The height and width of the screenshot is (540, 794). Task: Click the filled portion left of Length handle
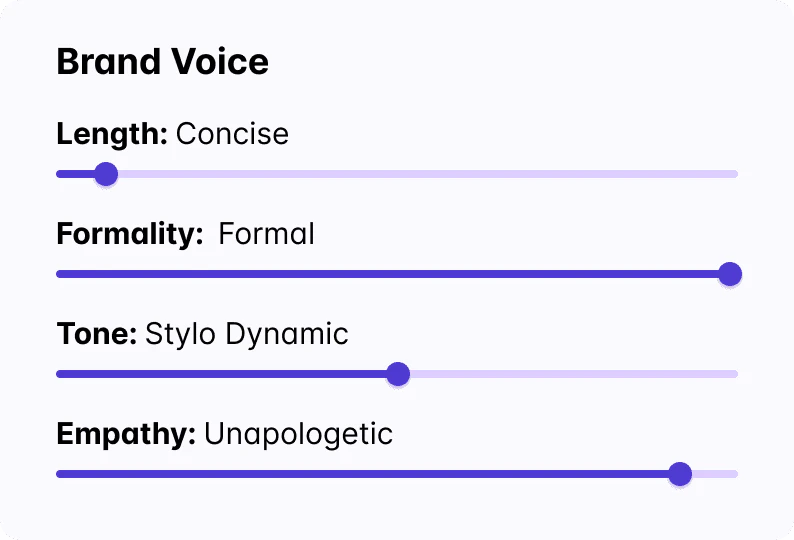[72, 174]
